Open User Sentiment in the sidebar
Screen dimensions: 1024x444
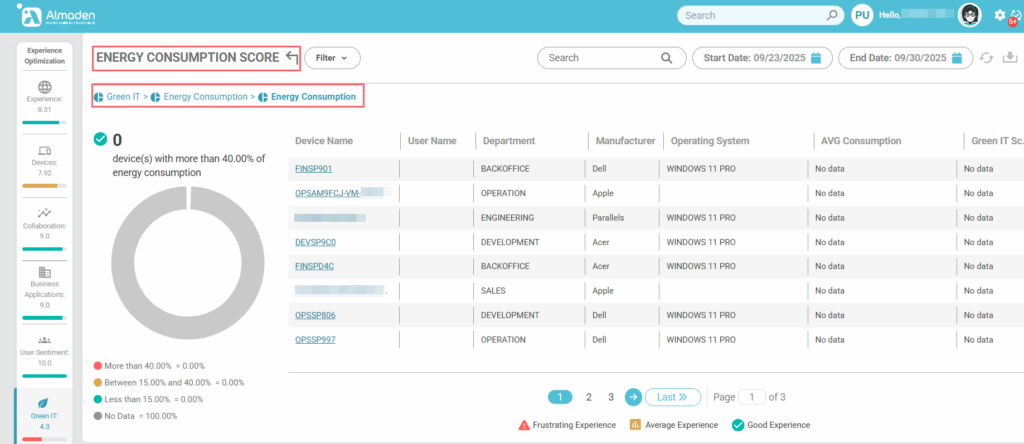[x=43, y=348]
